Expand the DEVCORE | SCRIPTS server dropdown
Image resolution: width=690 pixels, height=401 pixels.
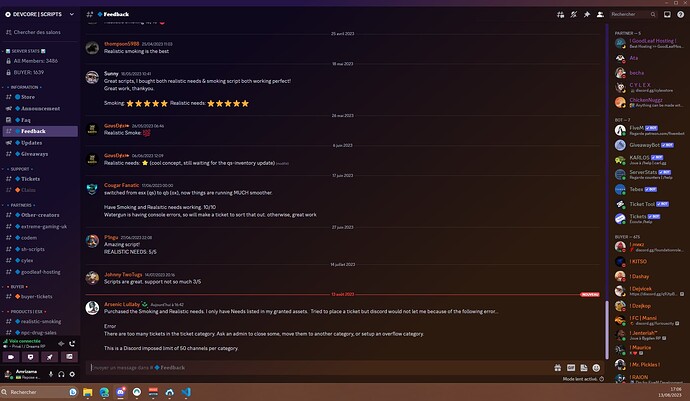72,14
